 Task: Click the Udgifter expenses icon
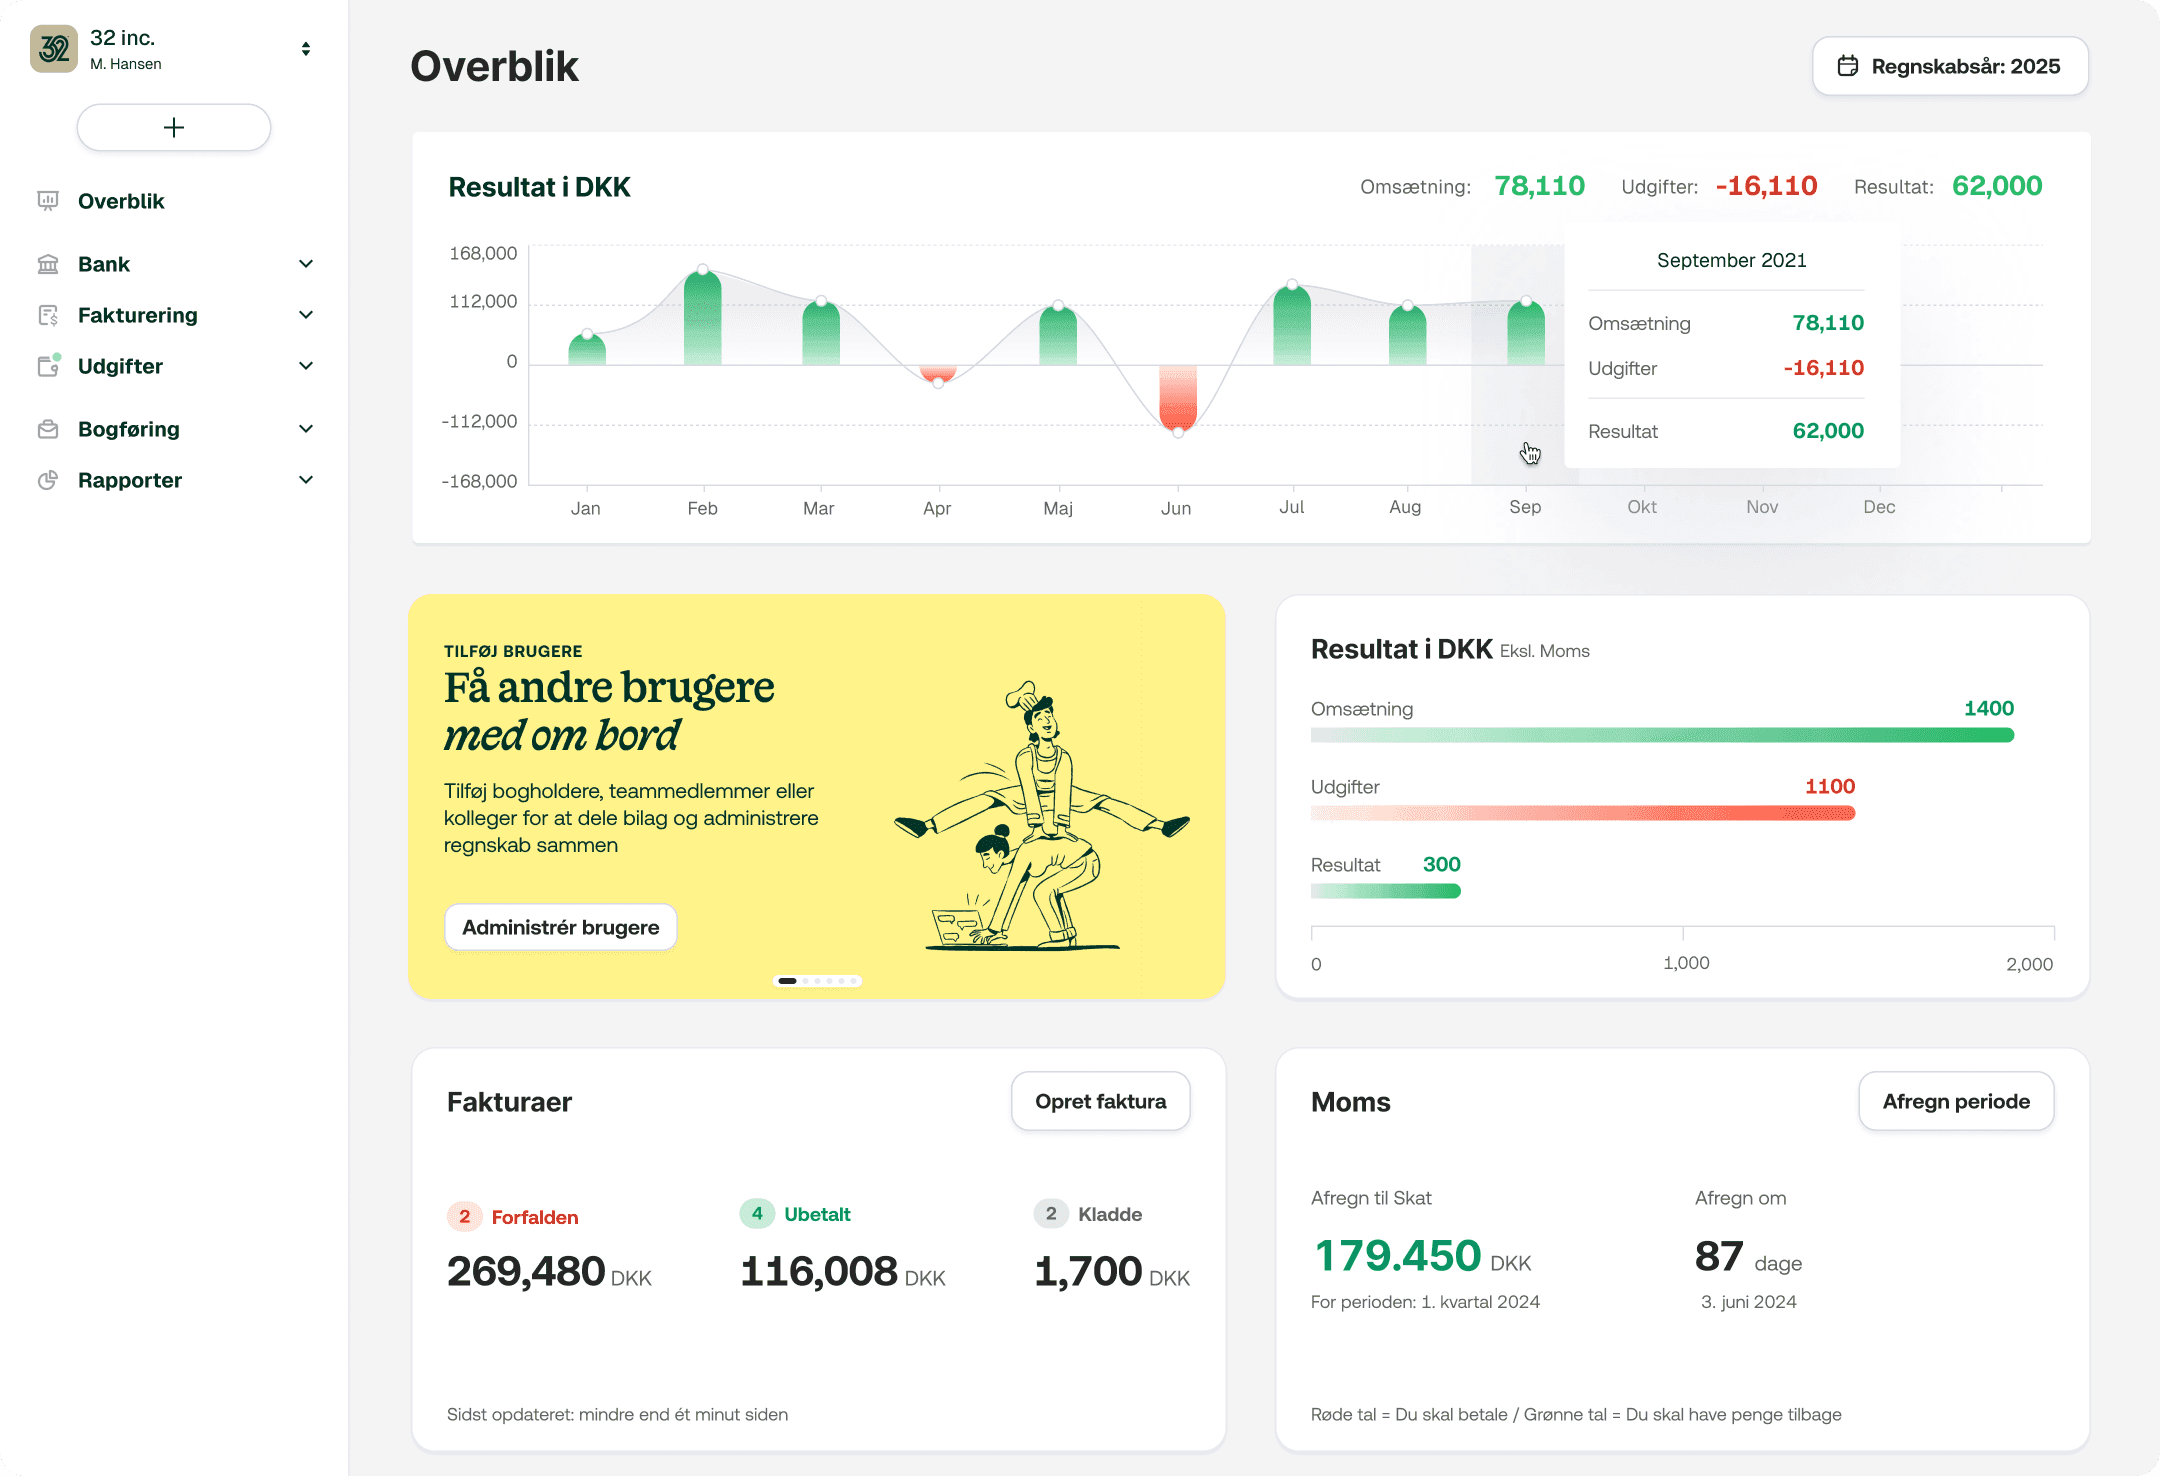48,366
